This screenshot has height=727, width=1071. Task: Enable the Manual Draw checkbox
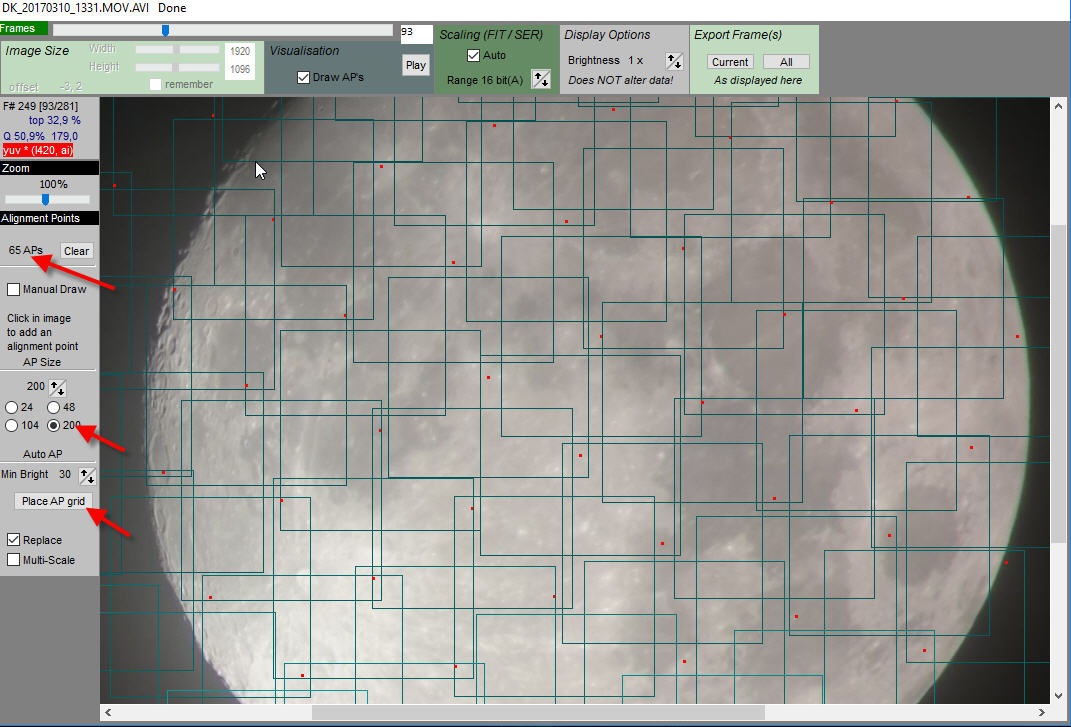point(14,290)
